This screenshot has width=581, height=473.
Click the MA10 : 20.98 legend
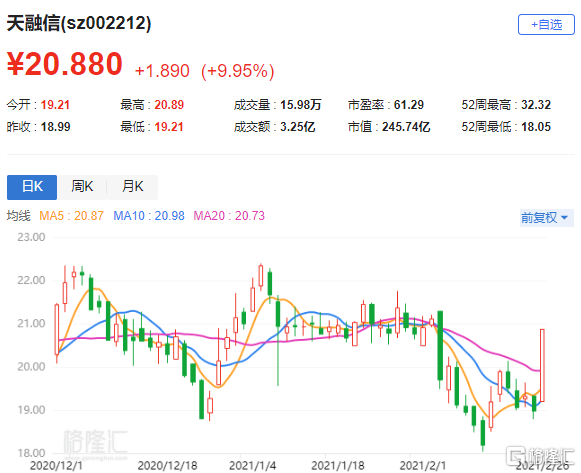[149, 216]
